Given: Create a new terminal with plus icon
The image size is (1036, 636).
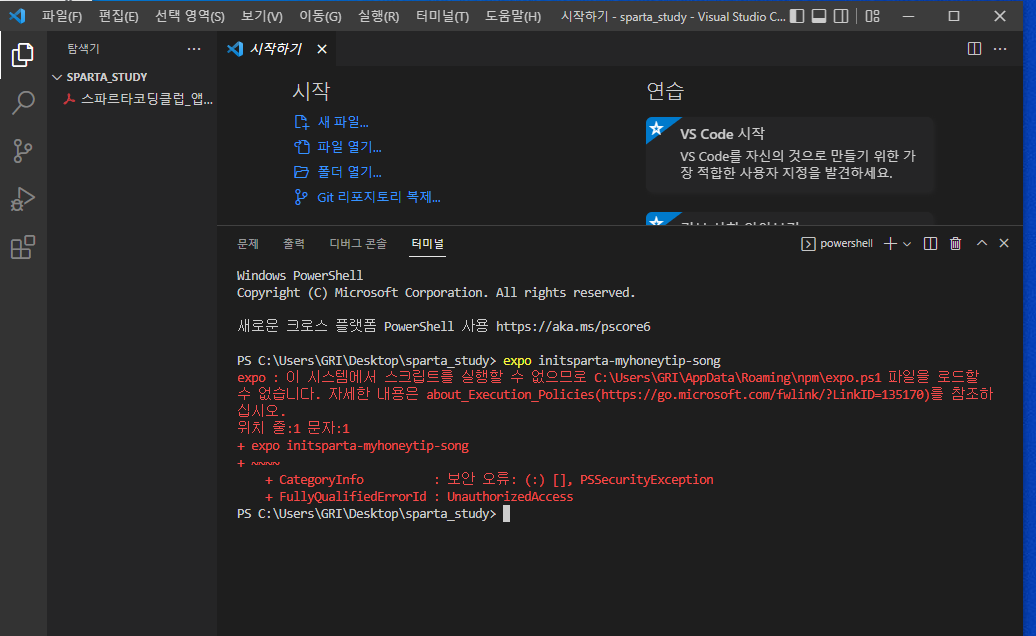Looking at the screenshot, I should pyautogui.click(x=890, y=244).
